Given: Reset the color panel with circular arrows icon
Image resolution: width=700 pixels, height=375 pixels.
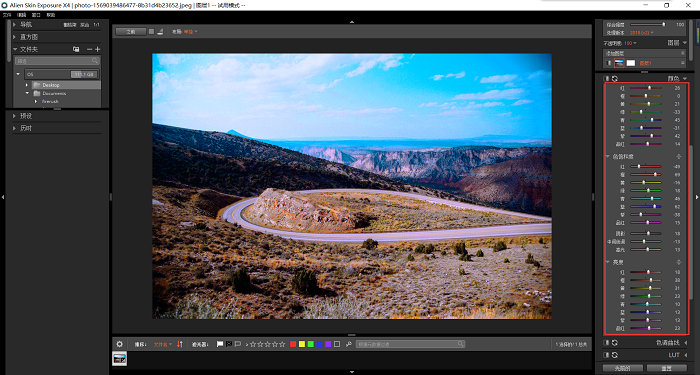Looking at the screenshot, I should click(615, 79).
